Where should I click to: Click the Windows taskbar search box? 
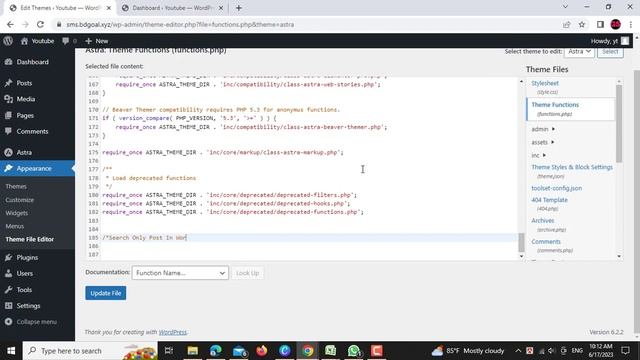point(90,351)
